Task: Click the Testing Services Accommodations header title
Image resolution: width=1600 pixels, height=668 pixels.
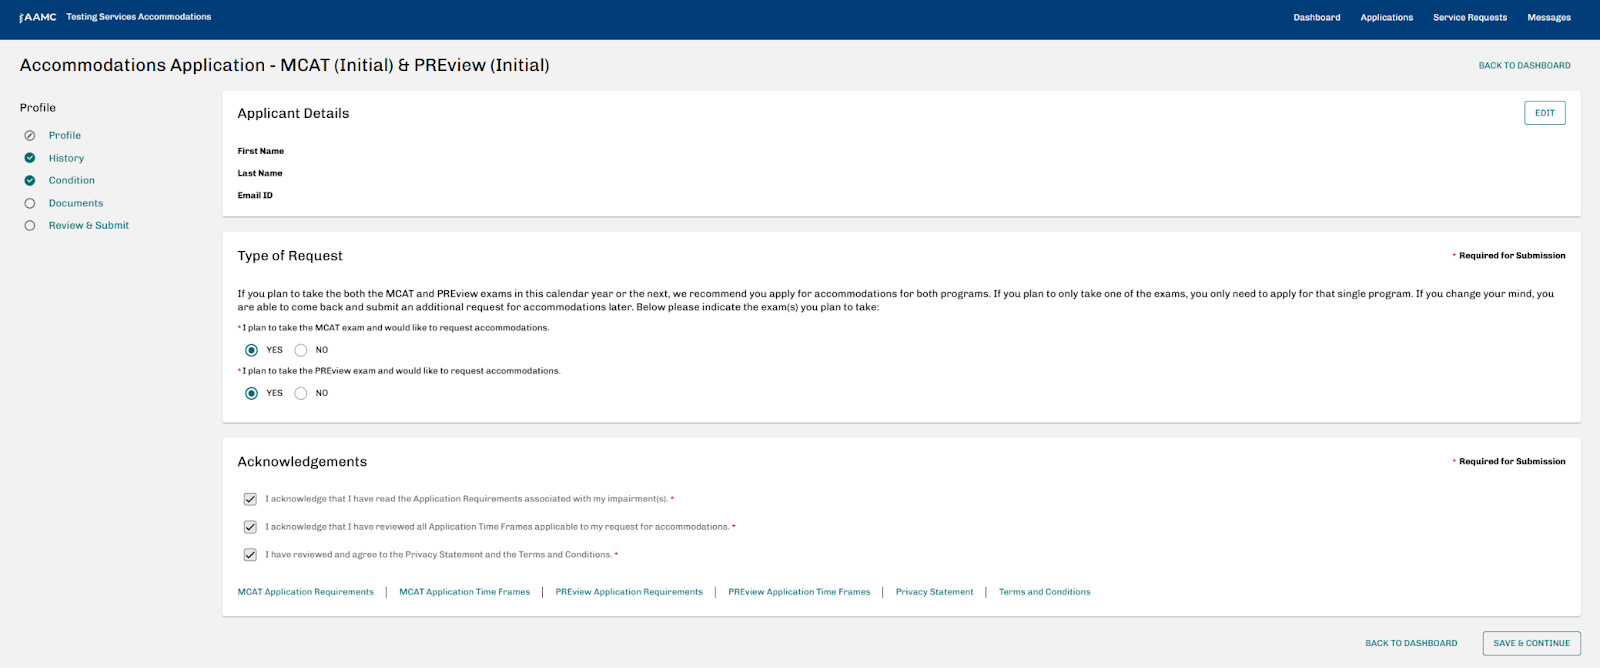Action: 139,17
